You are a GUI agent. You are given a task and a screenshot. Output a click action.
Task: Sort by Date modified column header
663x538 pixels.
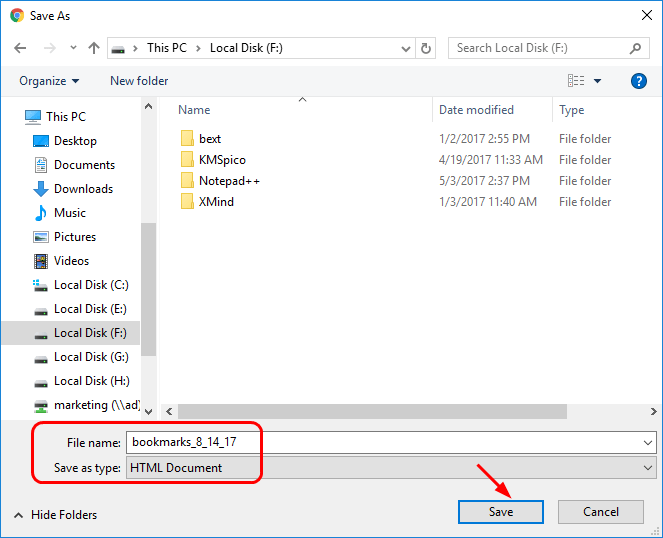click(x=476, y=110)
